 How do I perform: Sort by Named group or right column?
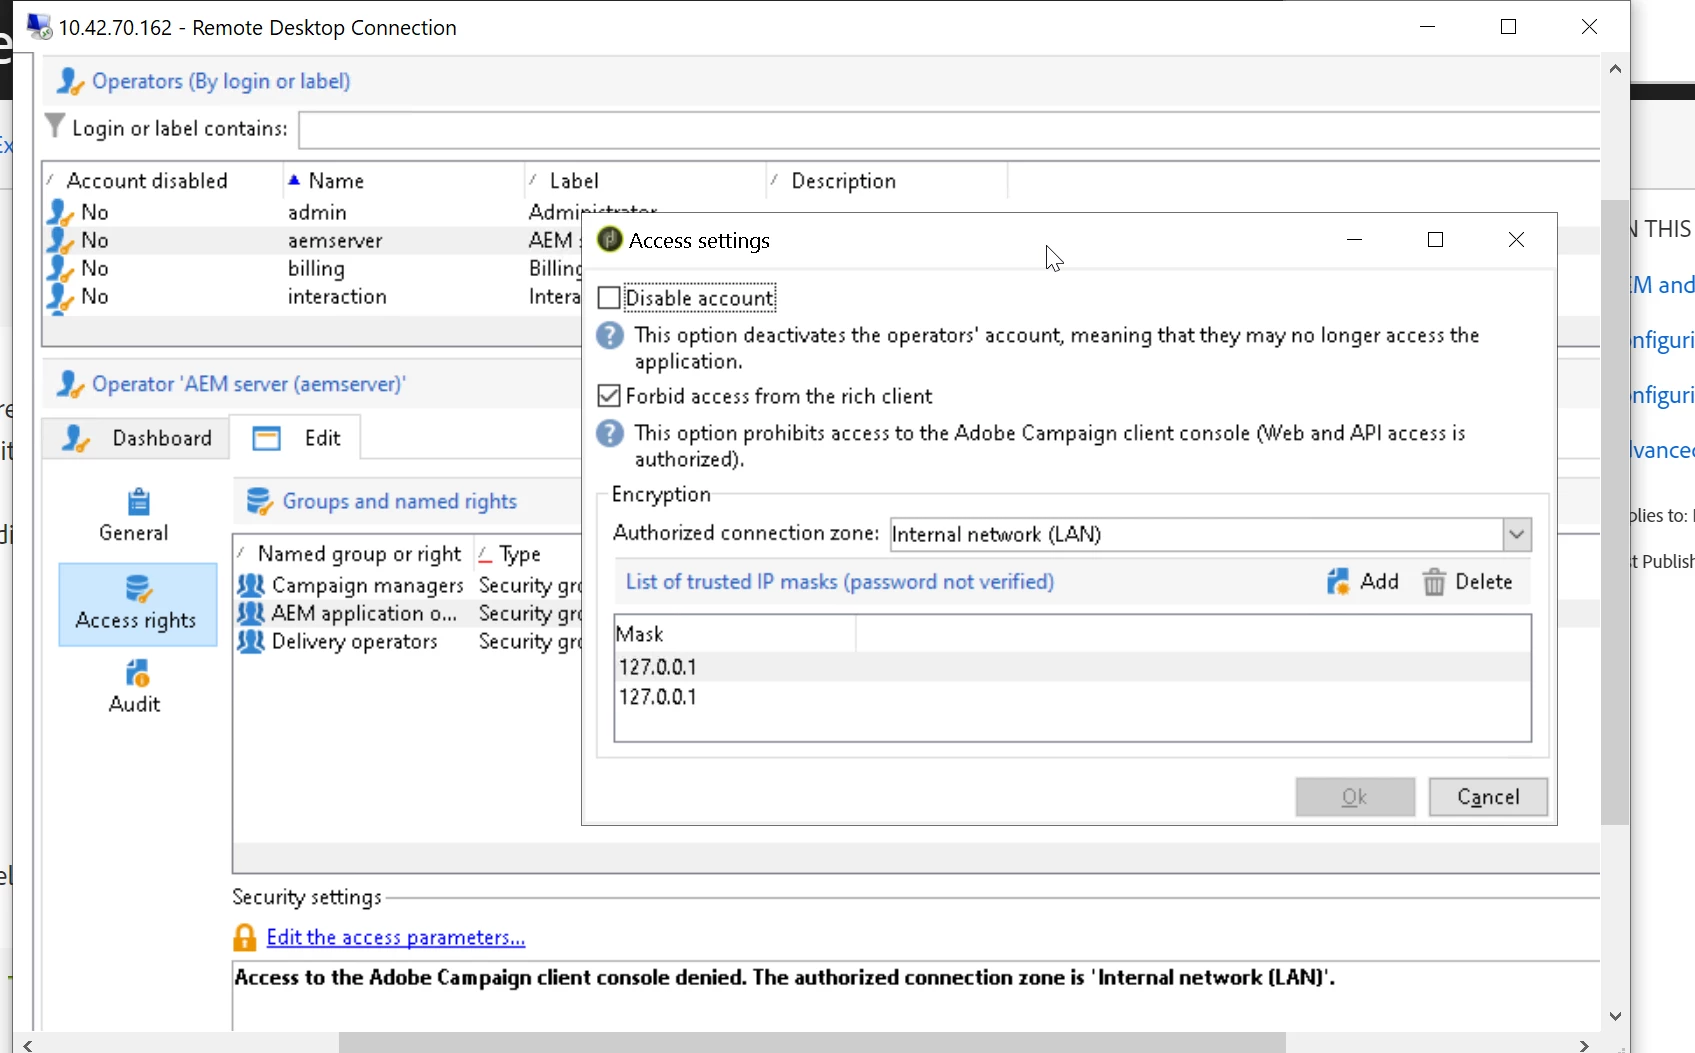coord(353,554)
